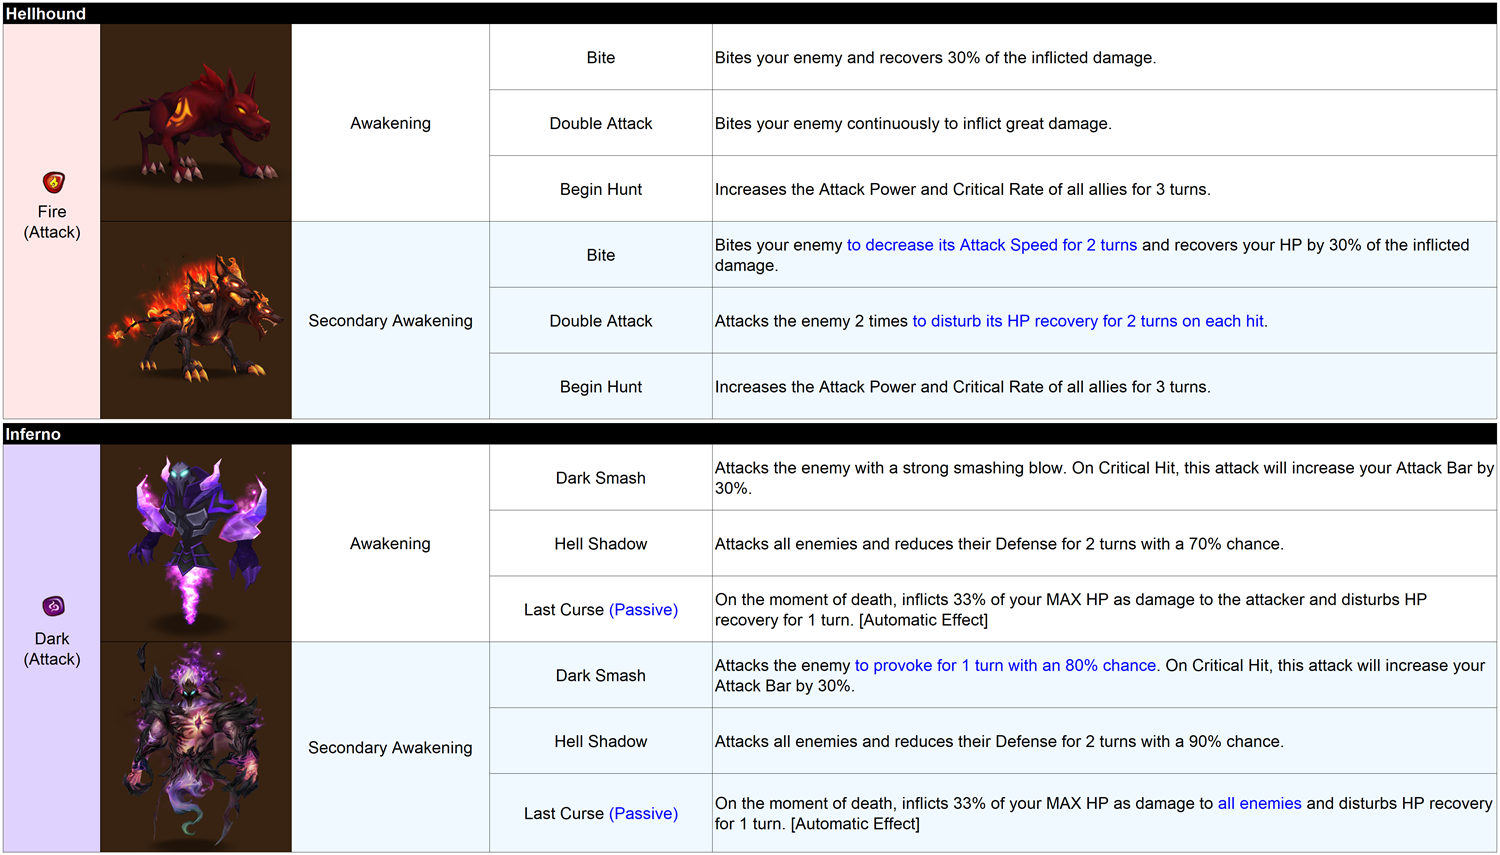Select Inferno's Awakening cell
Image resolution: width=1500 pixels, height=855 pixels.
coord(390,544)
